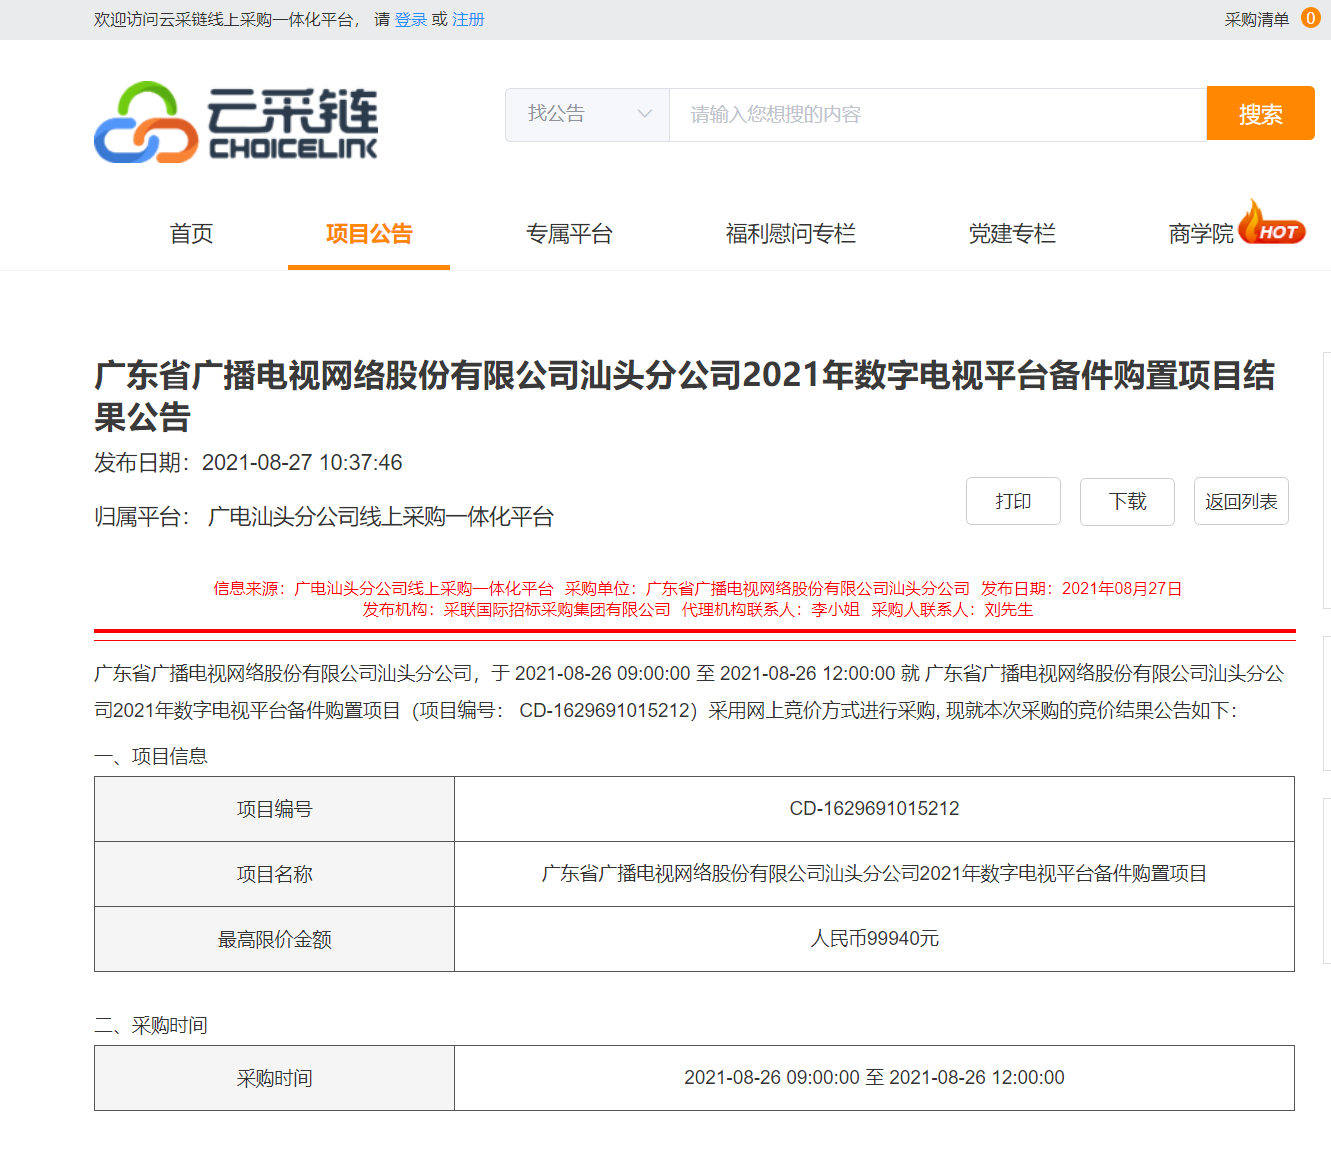Click the 打印 button
1331x1149 pixels.
pyautogui.click(x=1013, y=501)
